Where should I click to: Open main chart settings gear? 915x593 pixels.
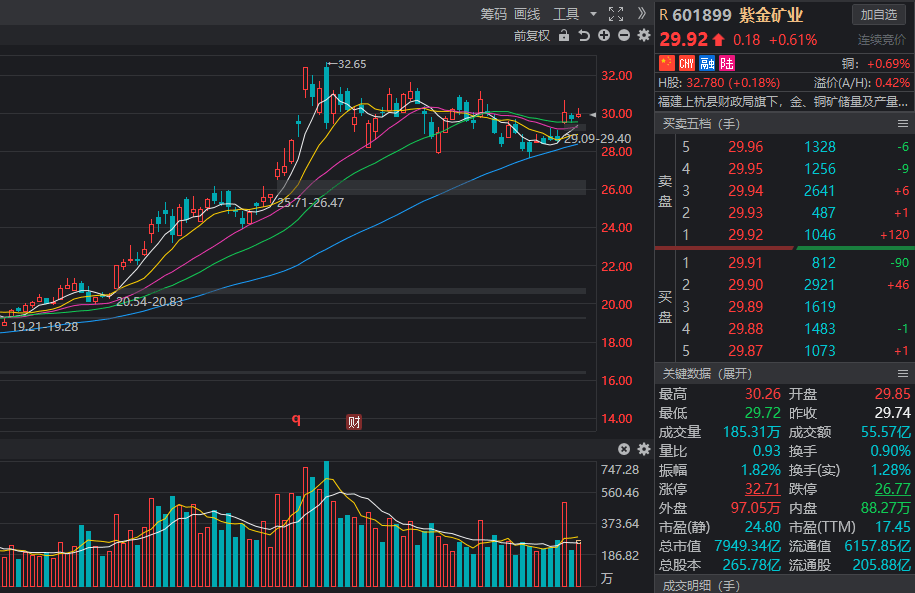pos(644,36)
